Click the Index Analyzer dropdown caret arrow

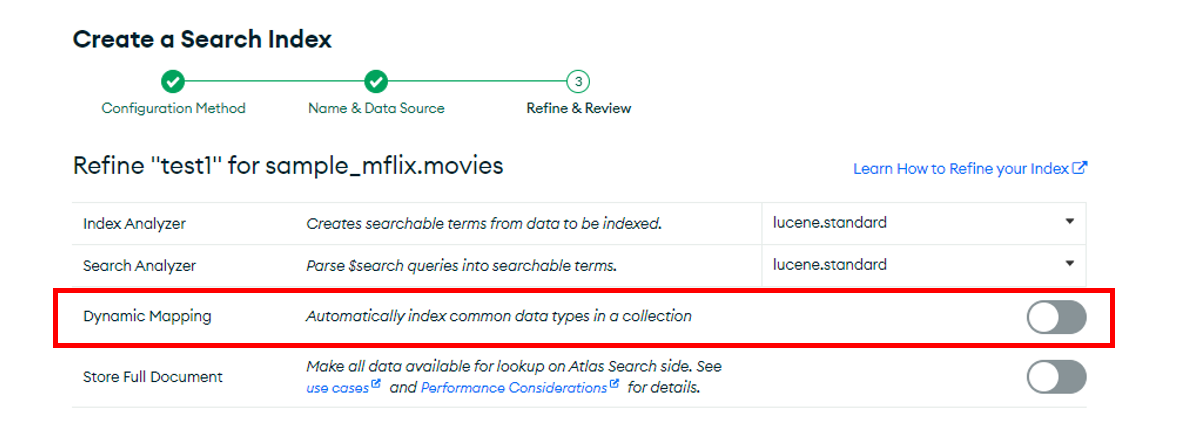[x=1069, y=222]
